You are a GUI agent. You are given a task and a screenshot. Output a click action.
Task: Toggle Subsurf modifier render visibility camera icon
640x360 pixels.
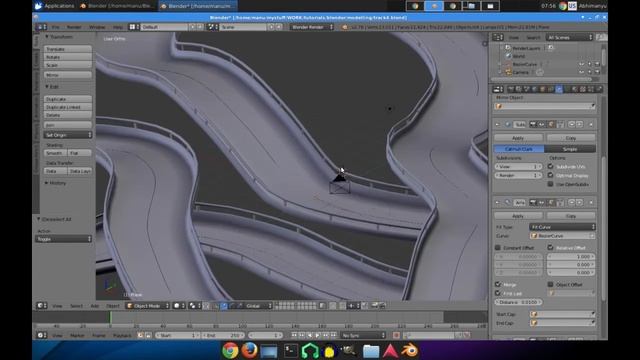click(x=533, y=124)
